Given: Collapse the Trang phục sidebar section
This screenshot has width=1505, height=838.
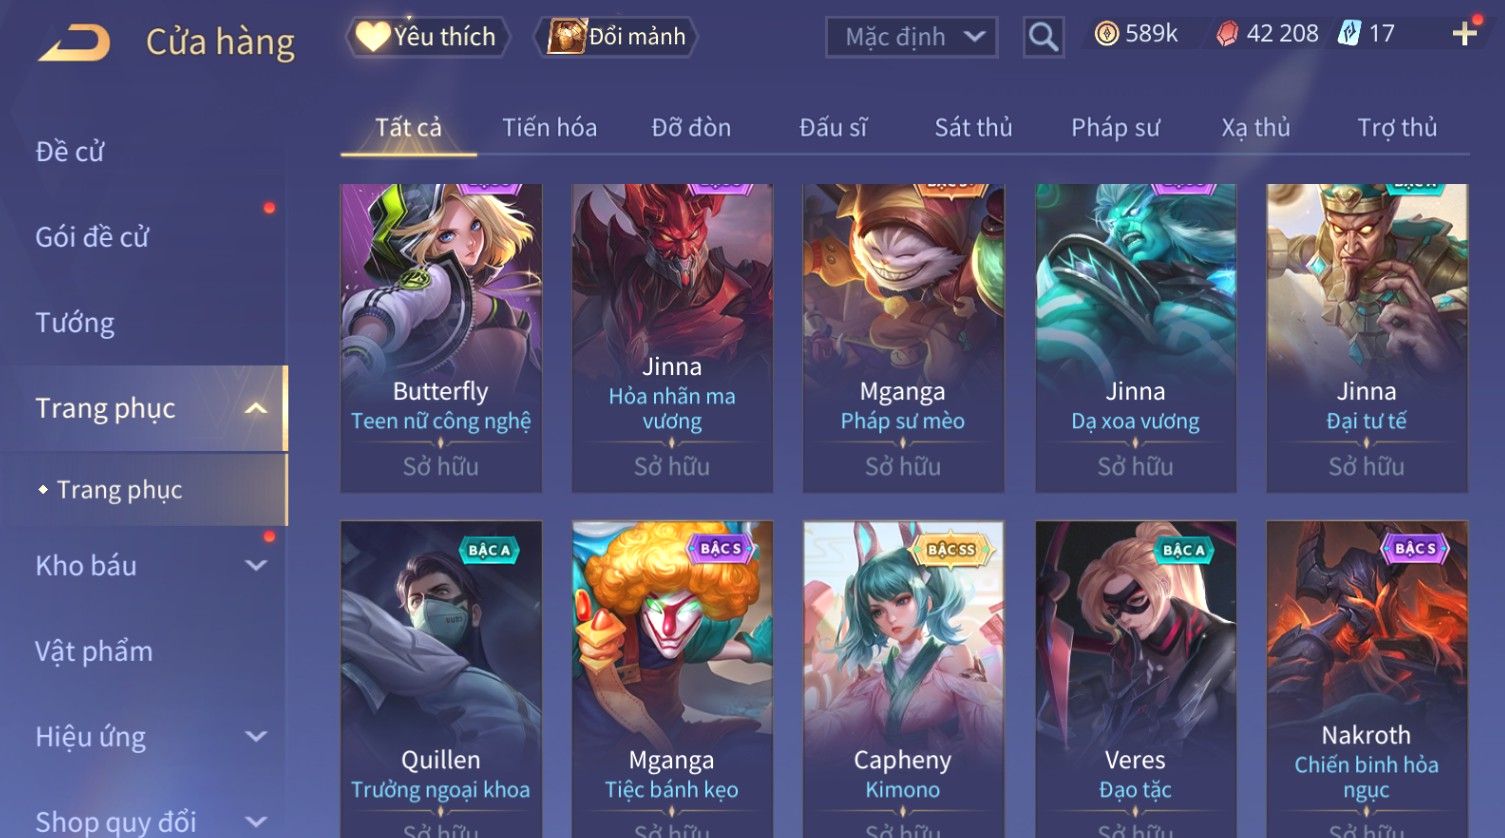Looking at the screenshot, I should click(x=256, y=409).
